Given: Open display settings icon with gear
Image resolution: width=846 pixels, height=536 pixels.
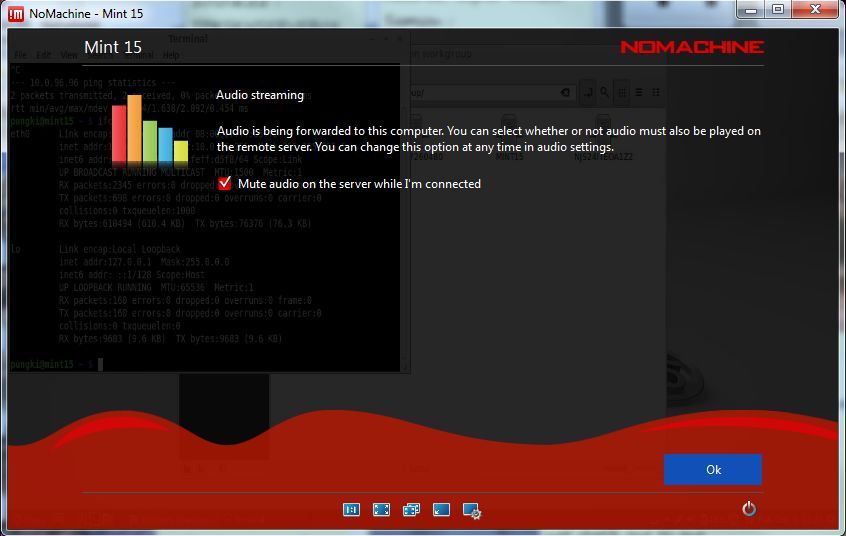Looking at the screenshot, I should [472, 511].
